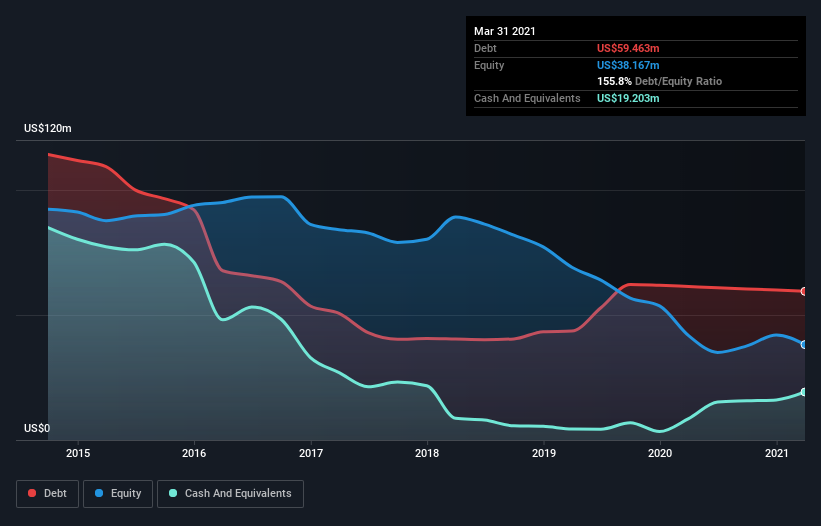Screen dimensions: 821x526
Task: Click the 2016 x-axis label
Action: (194, 453)
